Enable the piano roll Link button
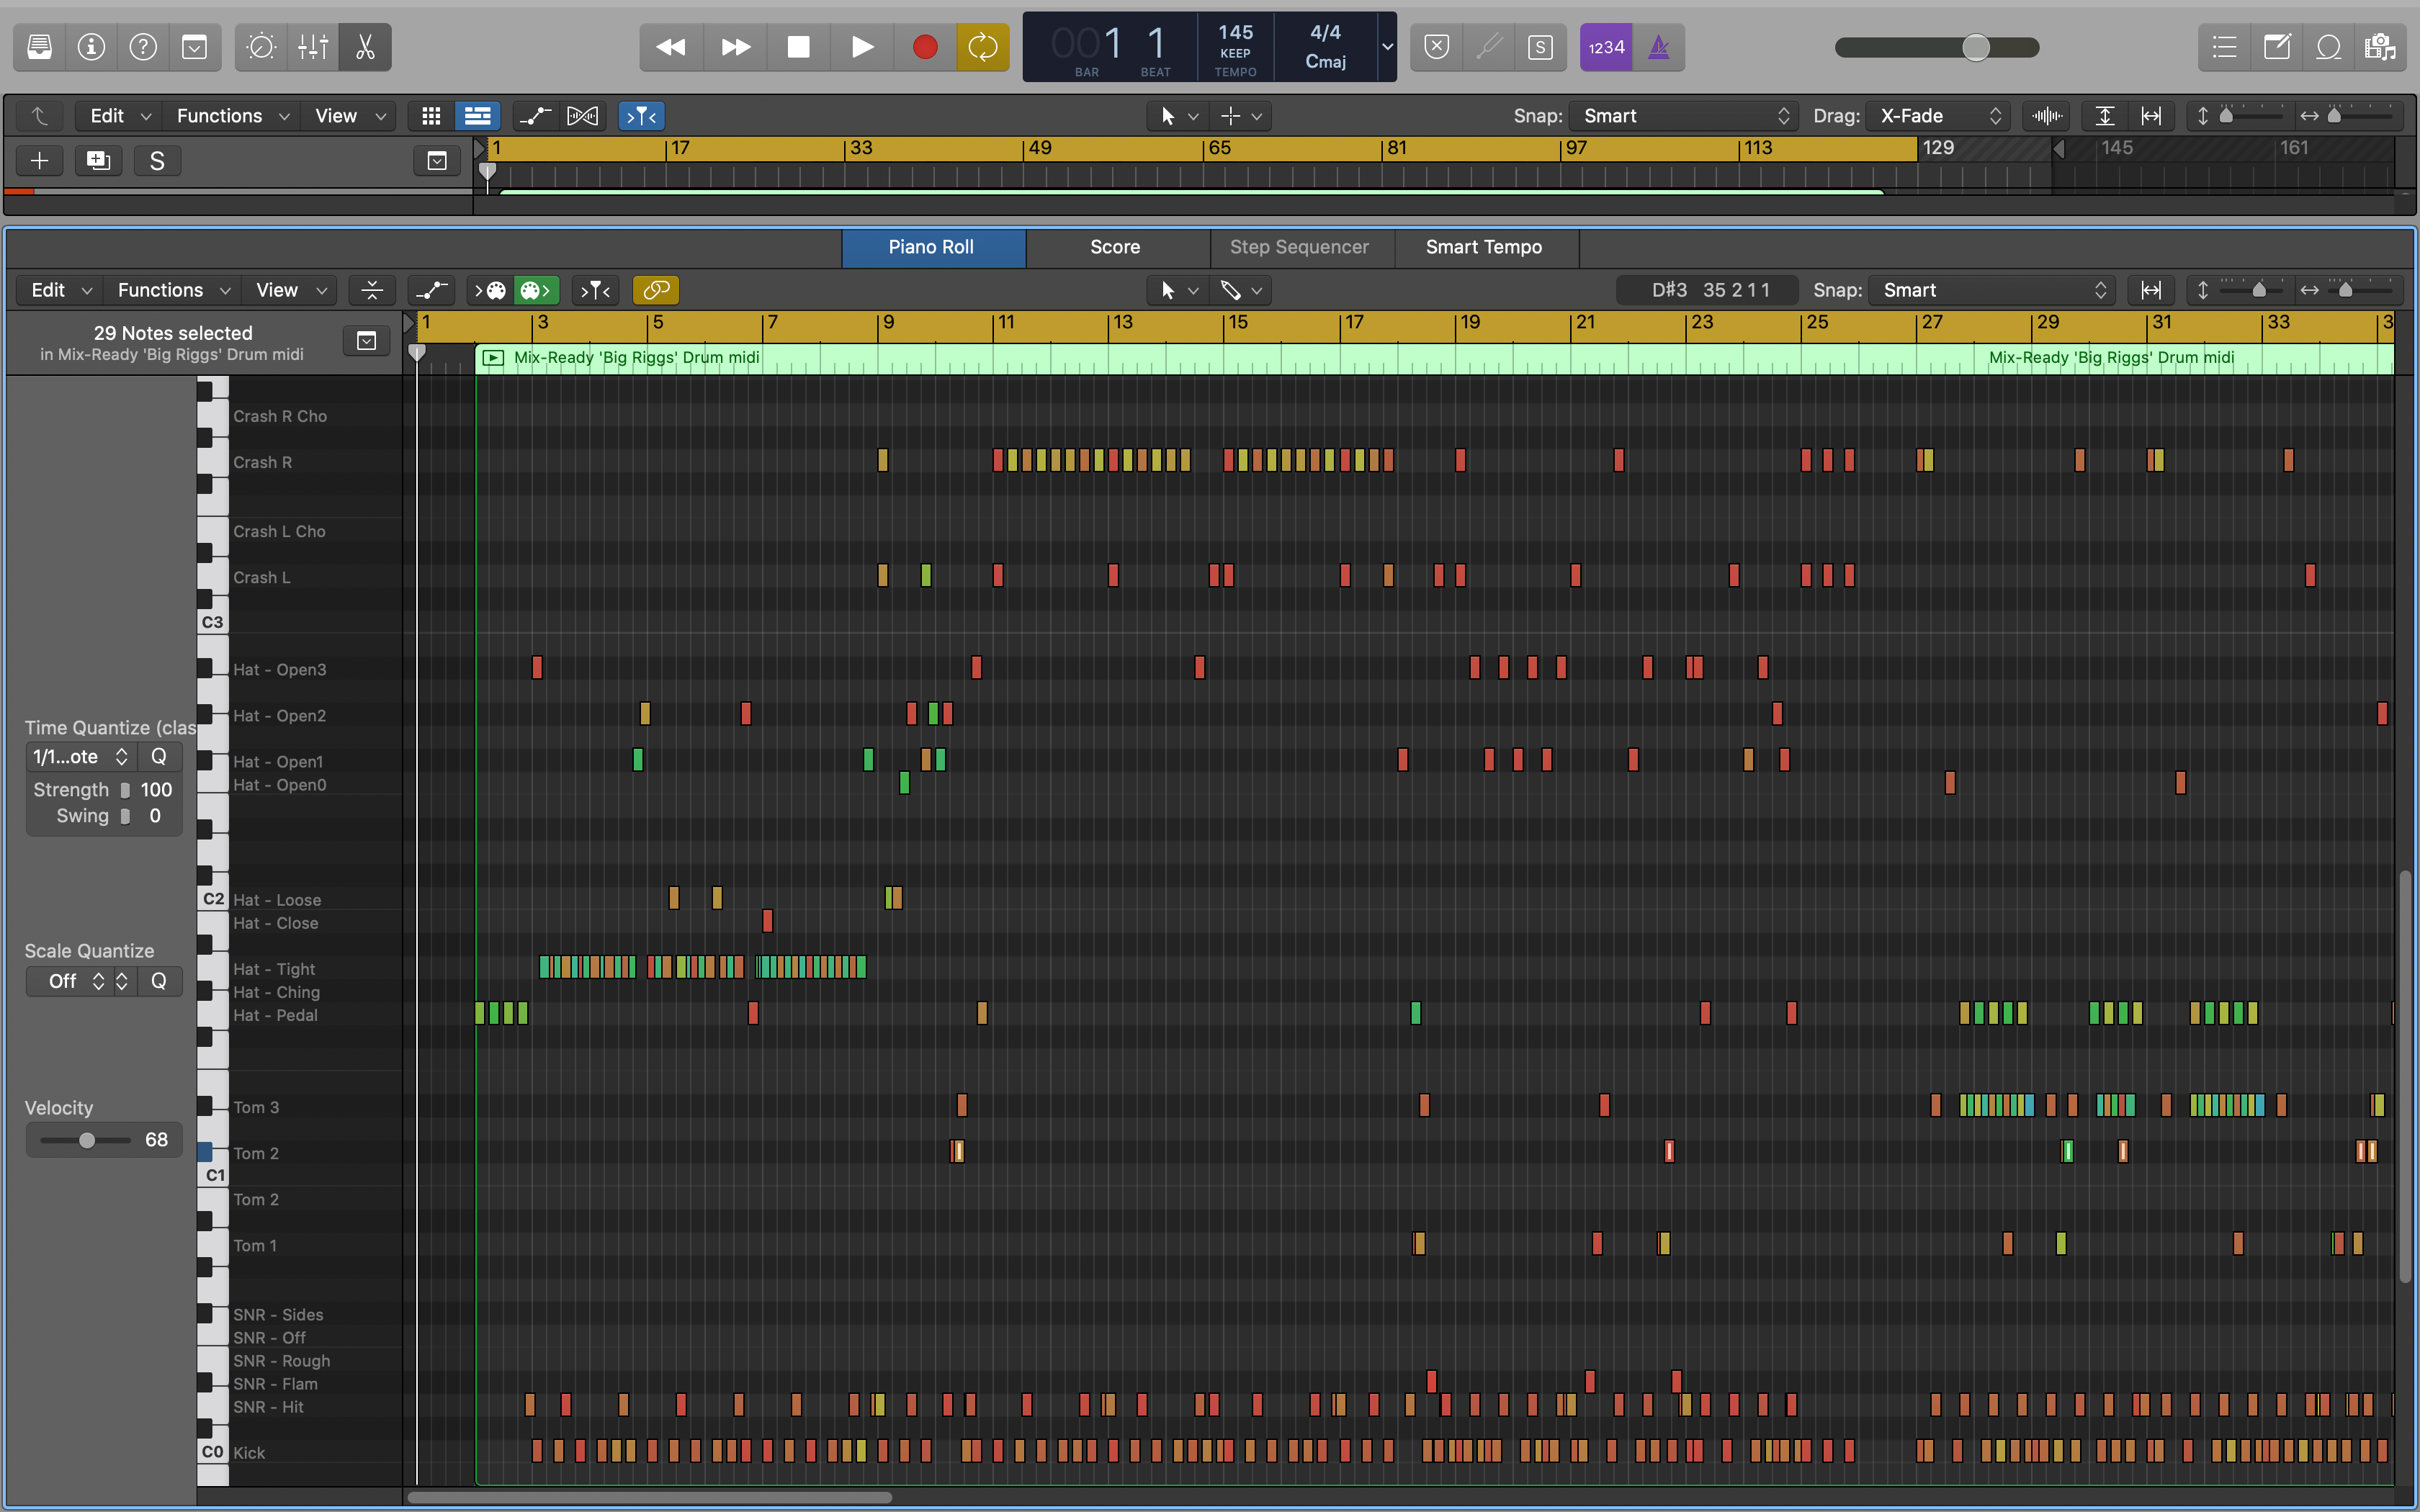The height and width of the screenshot is (1512, 2420). (x=656, y=290)
